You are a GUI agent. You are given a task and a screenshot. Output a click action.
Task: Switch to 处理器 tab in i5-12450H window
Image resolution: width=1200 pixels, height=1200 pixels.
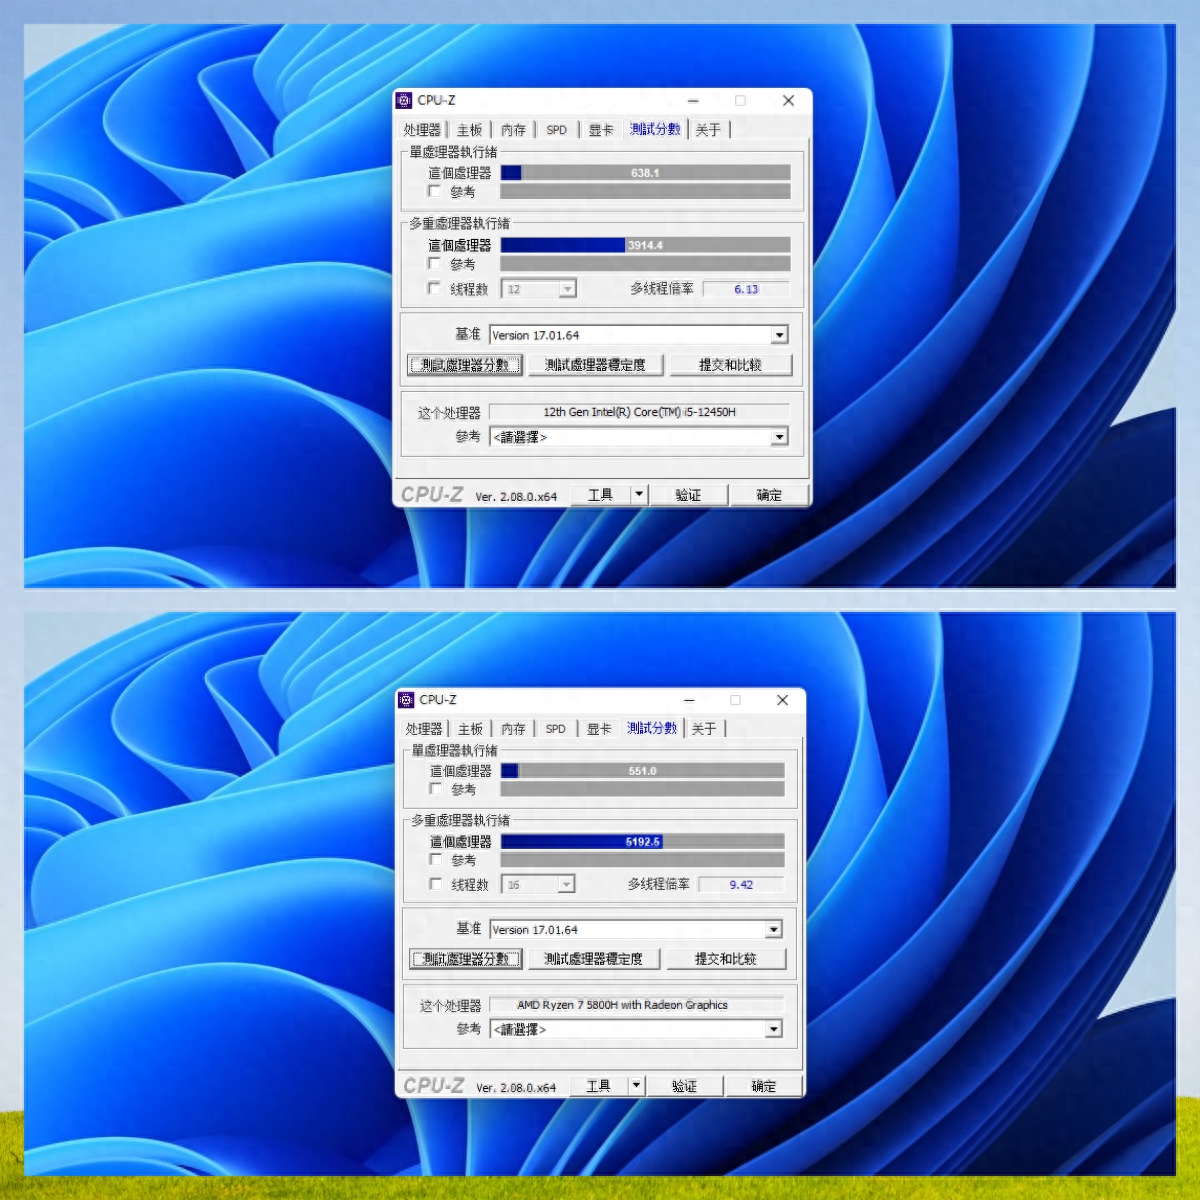(x=422, y=130)
